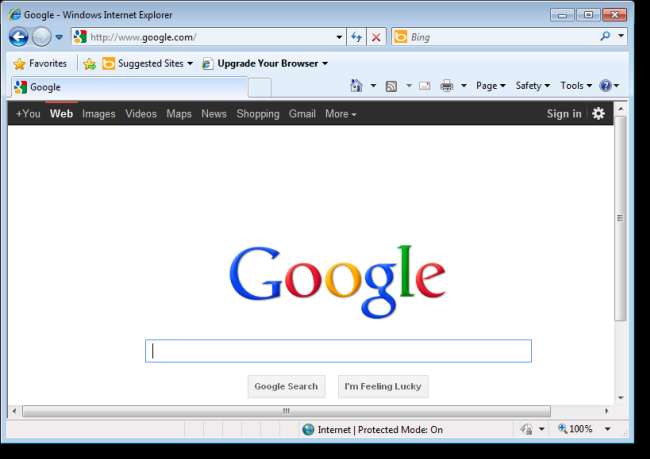
Task: Expand the zoom level dropdown arrow
Action: tap(608, 429)
